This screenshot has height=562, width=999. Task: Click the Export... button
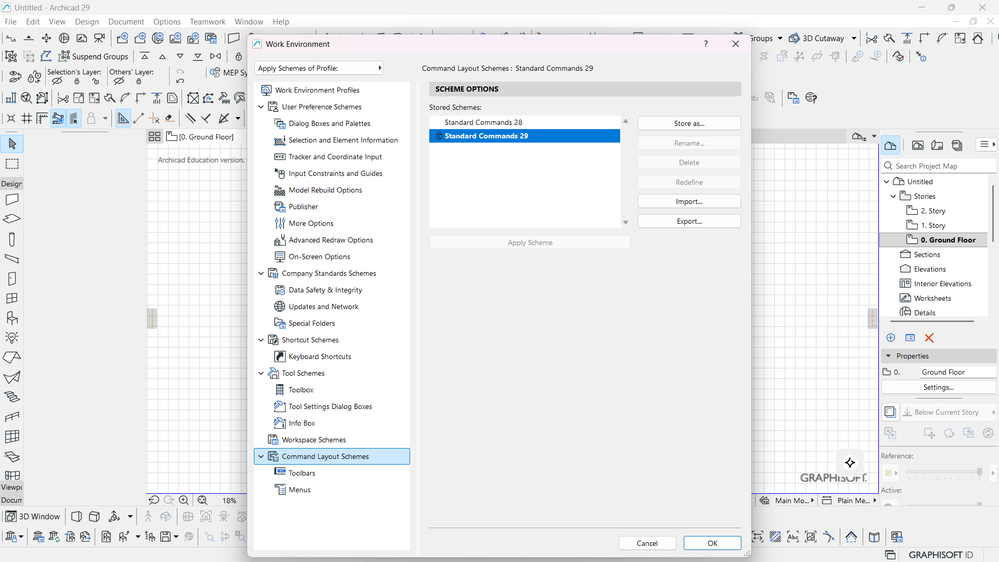[x=689, y=221]
